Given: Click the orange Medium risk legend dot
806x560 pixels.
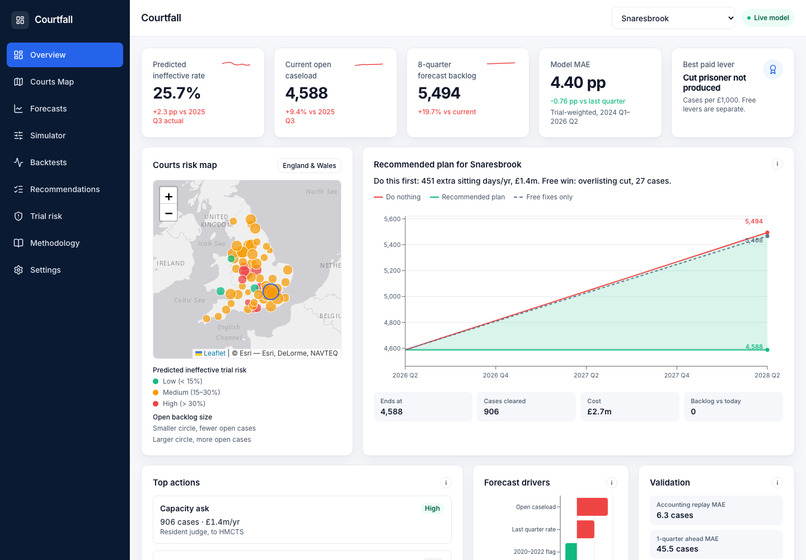Looking at the screenshot, I should (x=156, y=392).
